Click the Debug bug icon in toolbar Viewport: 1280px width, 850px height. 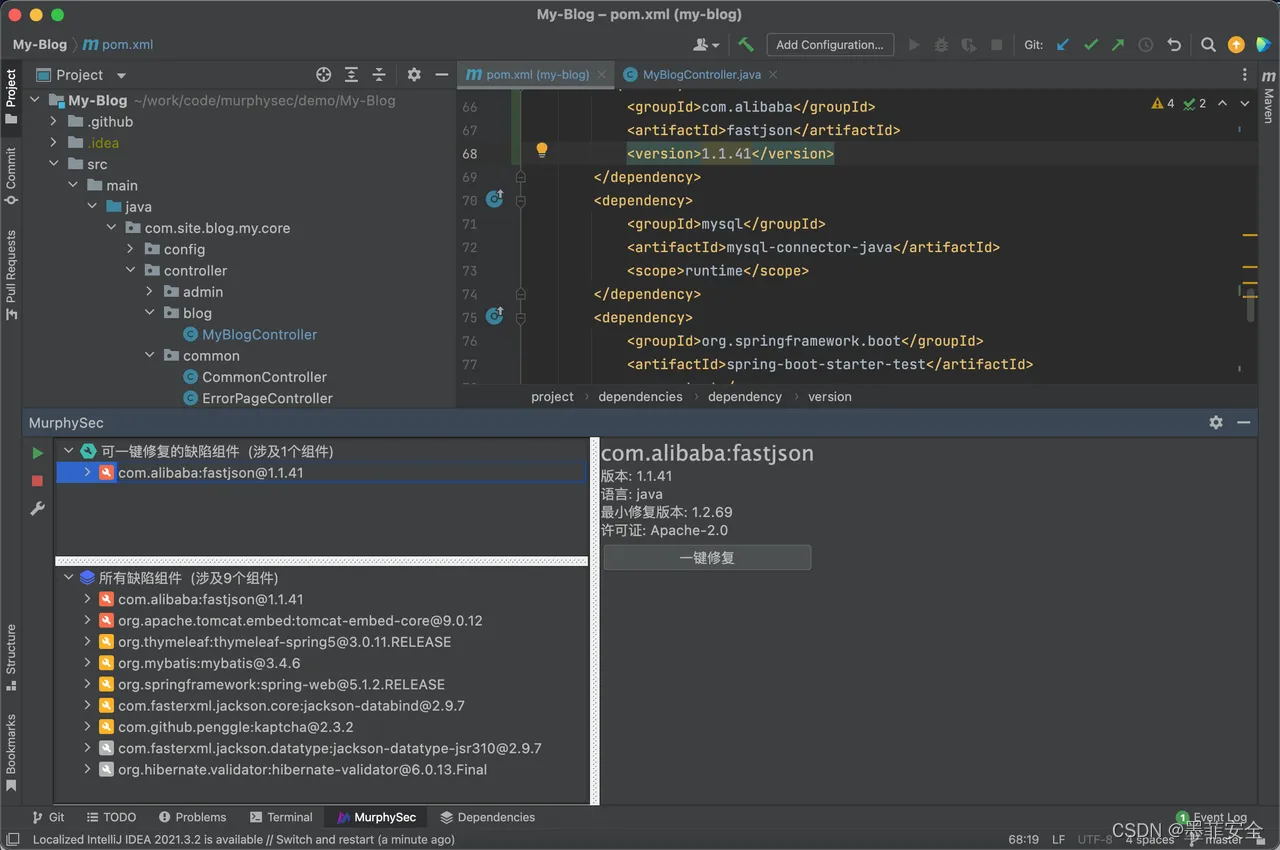[941, 44]
